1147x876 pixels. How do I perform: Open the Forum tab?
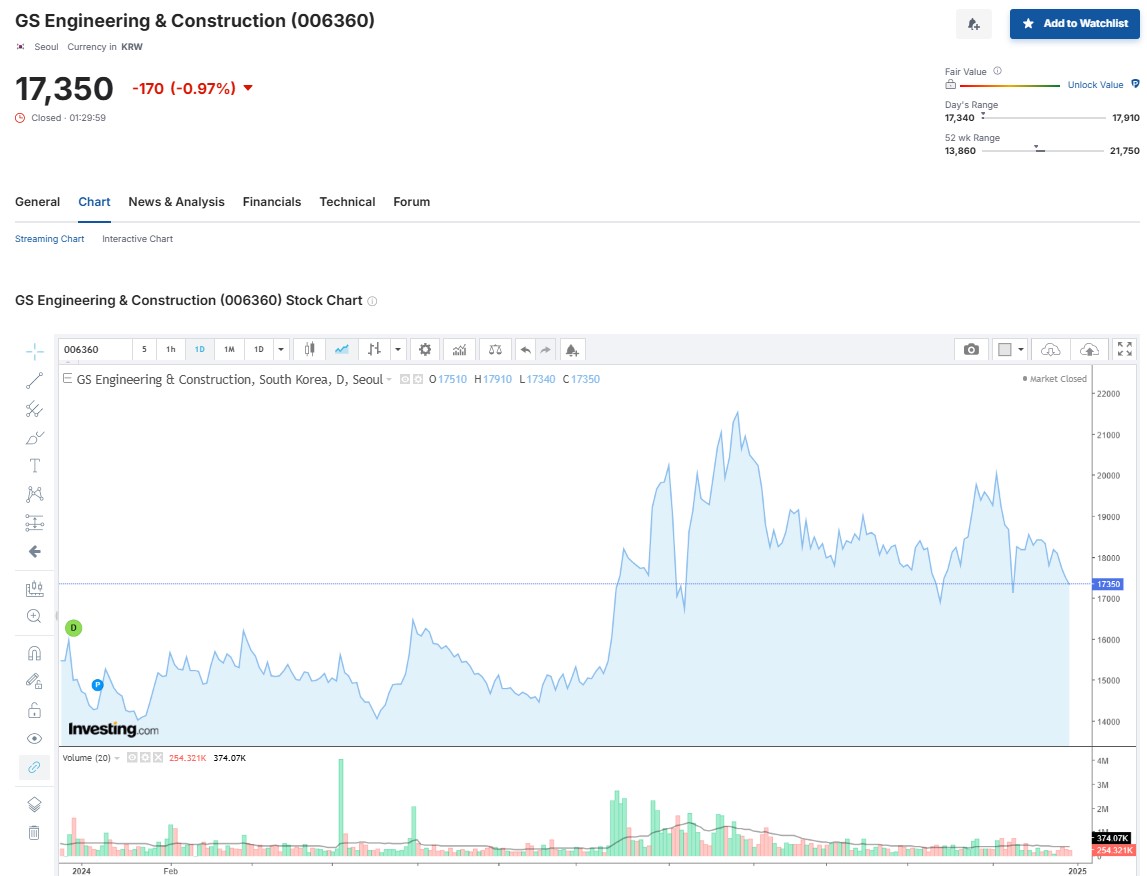pyautogui.click(x=412, y=202)
